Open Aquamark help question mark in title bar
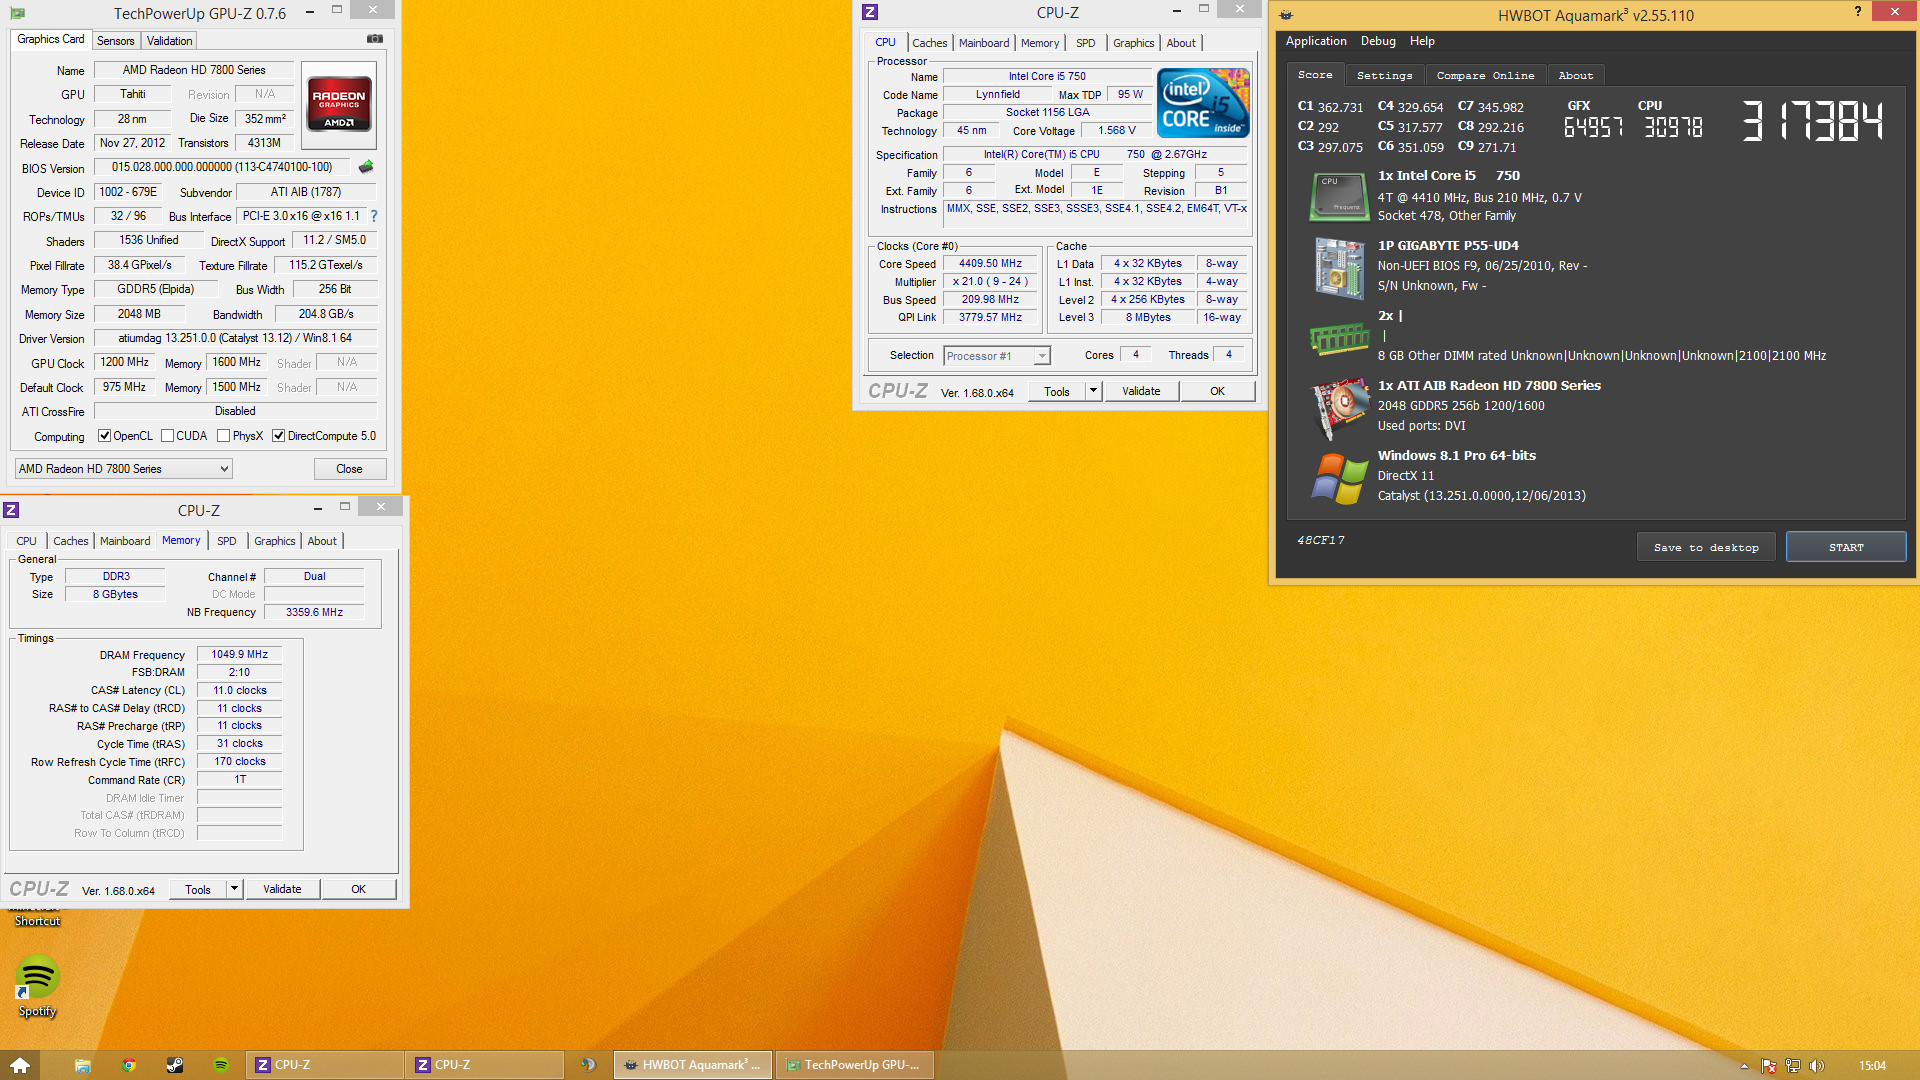 click(x=1858, y=11)
